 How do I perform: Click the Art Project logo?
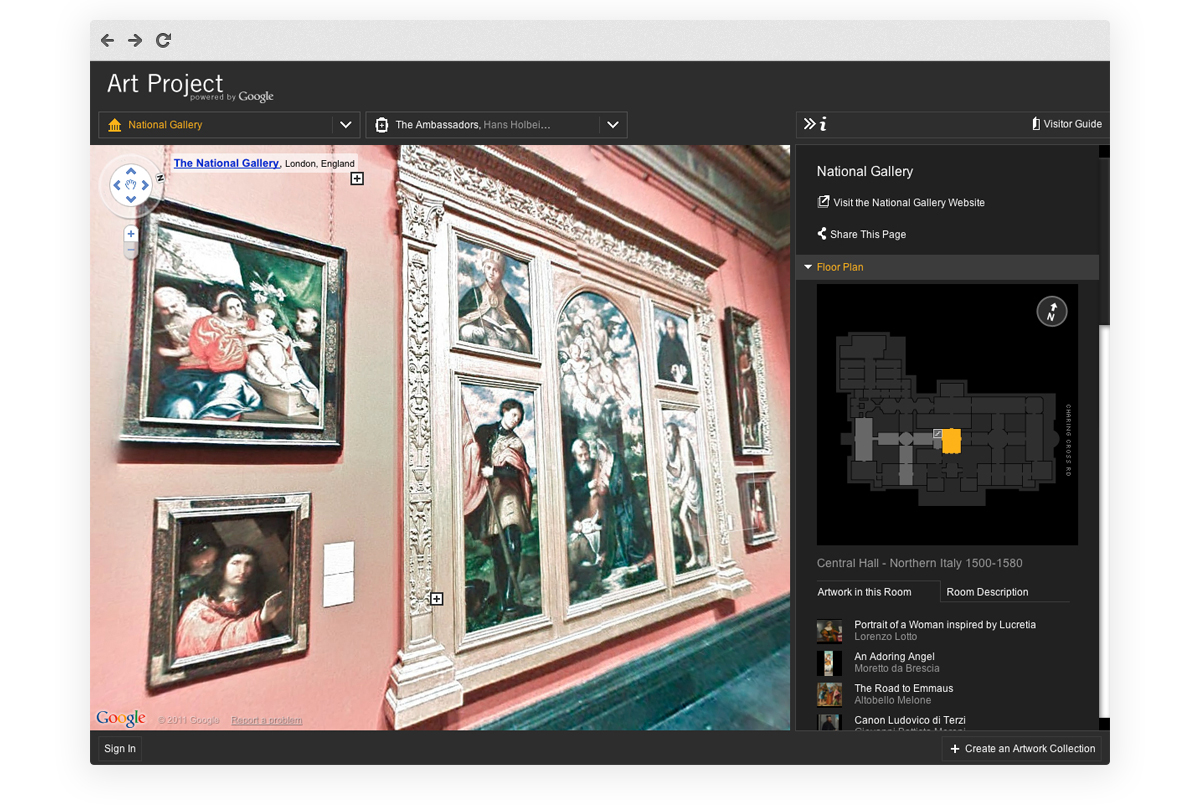(190, 86)
